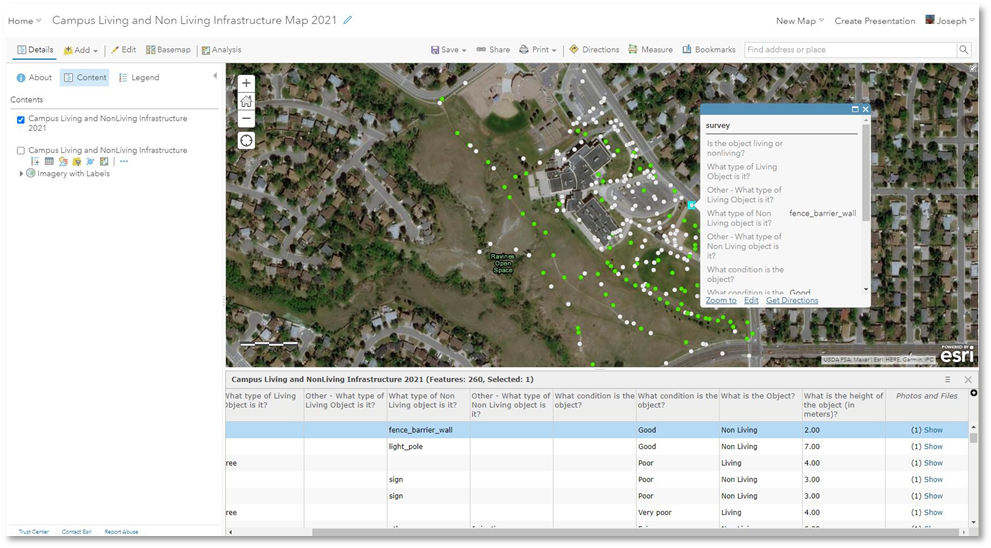991x548 pixels.
Task: Click Trust Center footer link
Action: (x=33, y=532)
